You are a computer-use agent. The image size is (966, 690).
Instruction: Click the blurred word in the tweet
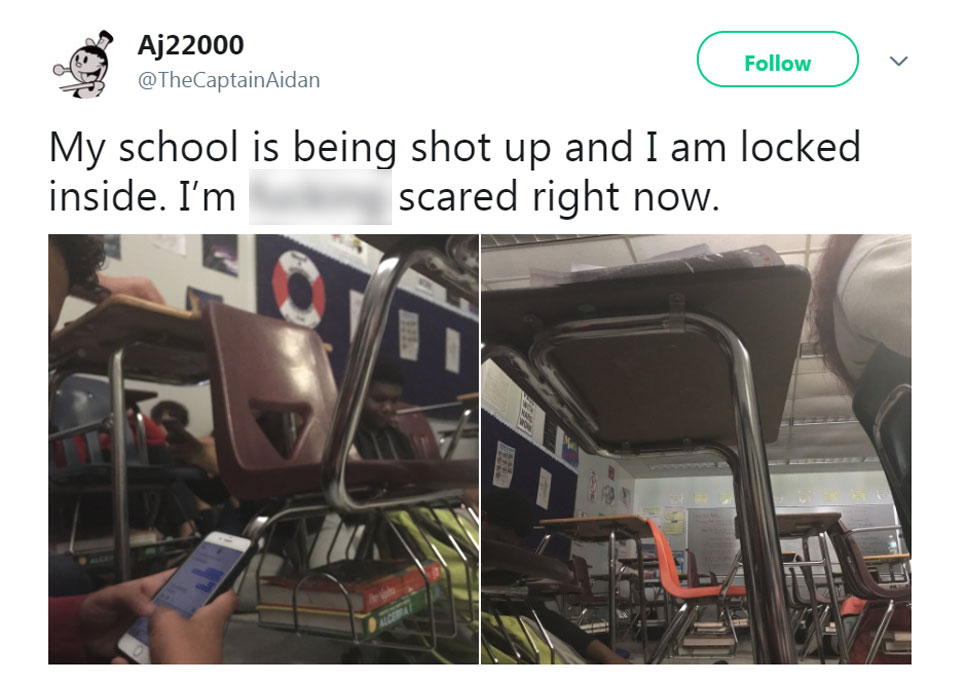pyautogui.click(x=320, y=198)
